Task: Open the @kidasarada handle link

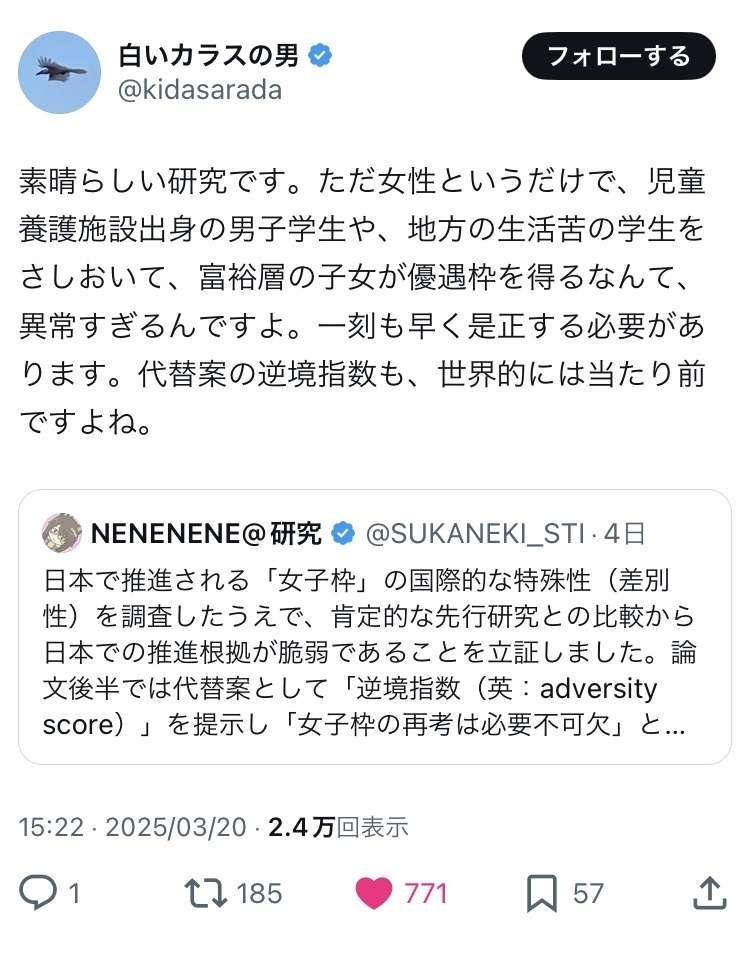Action: [x=200, y=90]
